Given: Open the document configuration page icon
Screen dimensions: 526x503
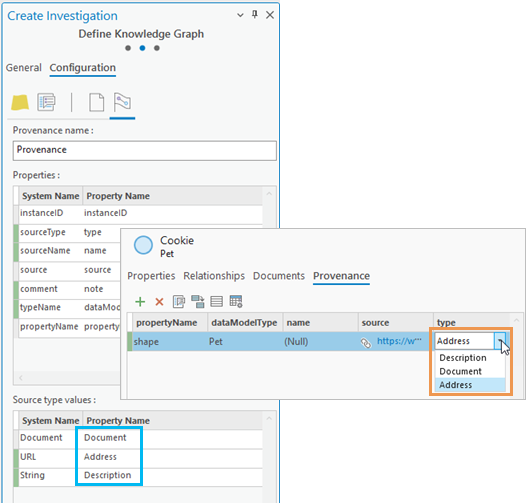Looking at the screenshot, I should click(x=97, y=102).
